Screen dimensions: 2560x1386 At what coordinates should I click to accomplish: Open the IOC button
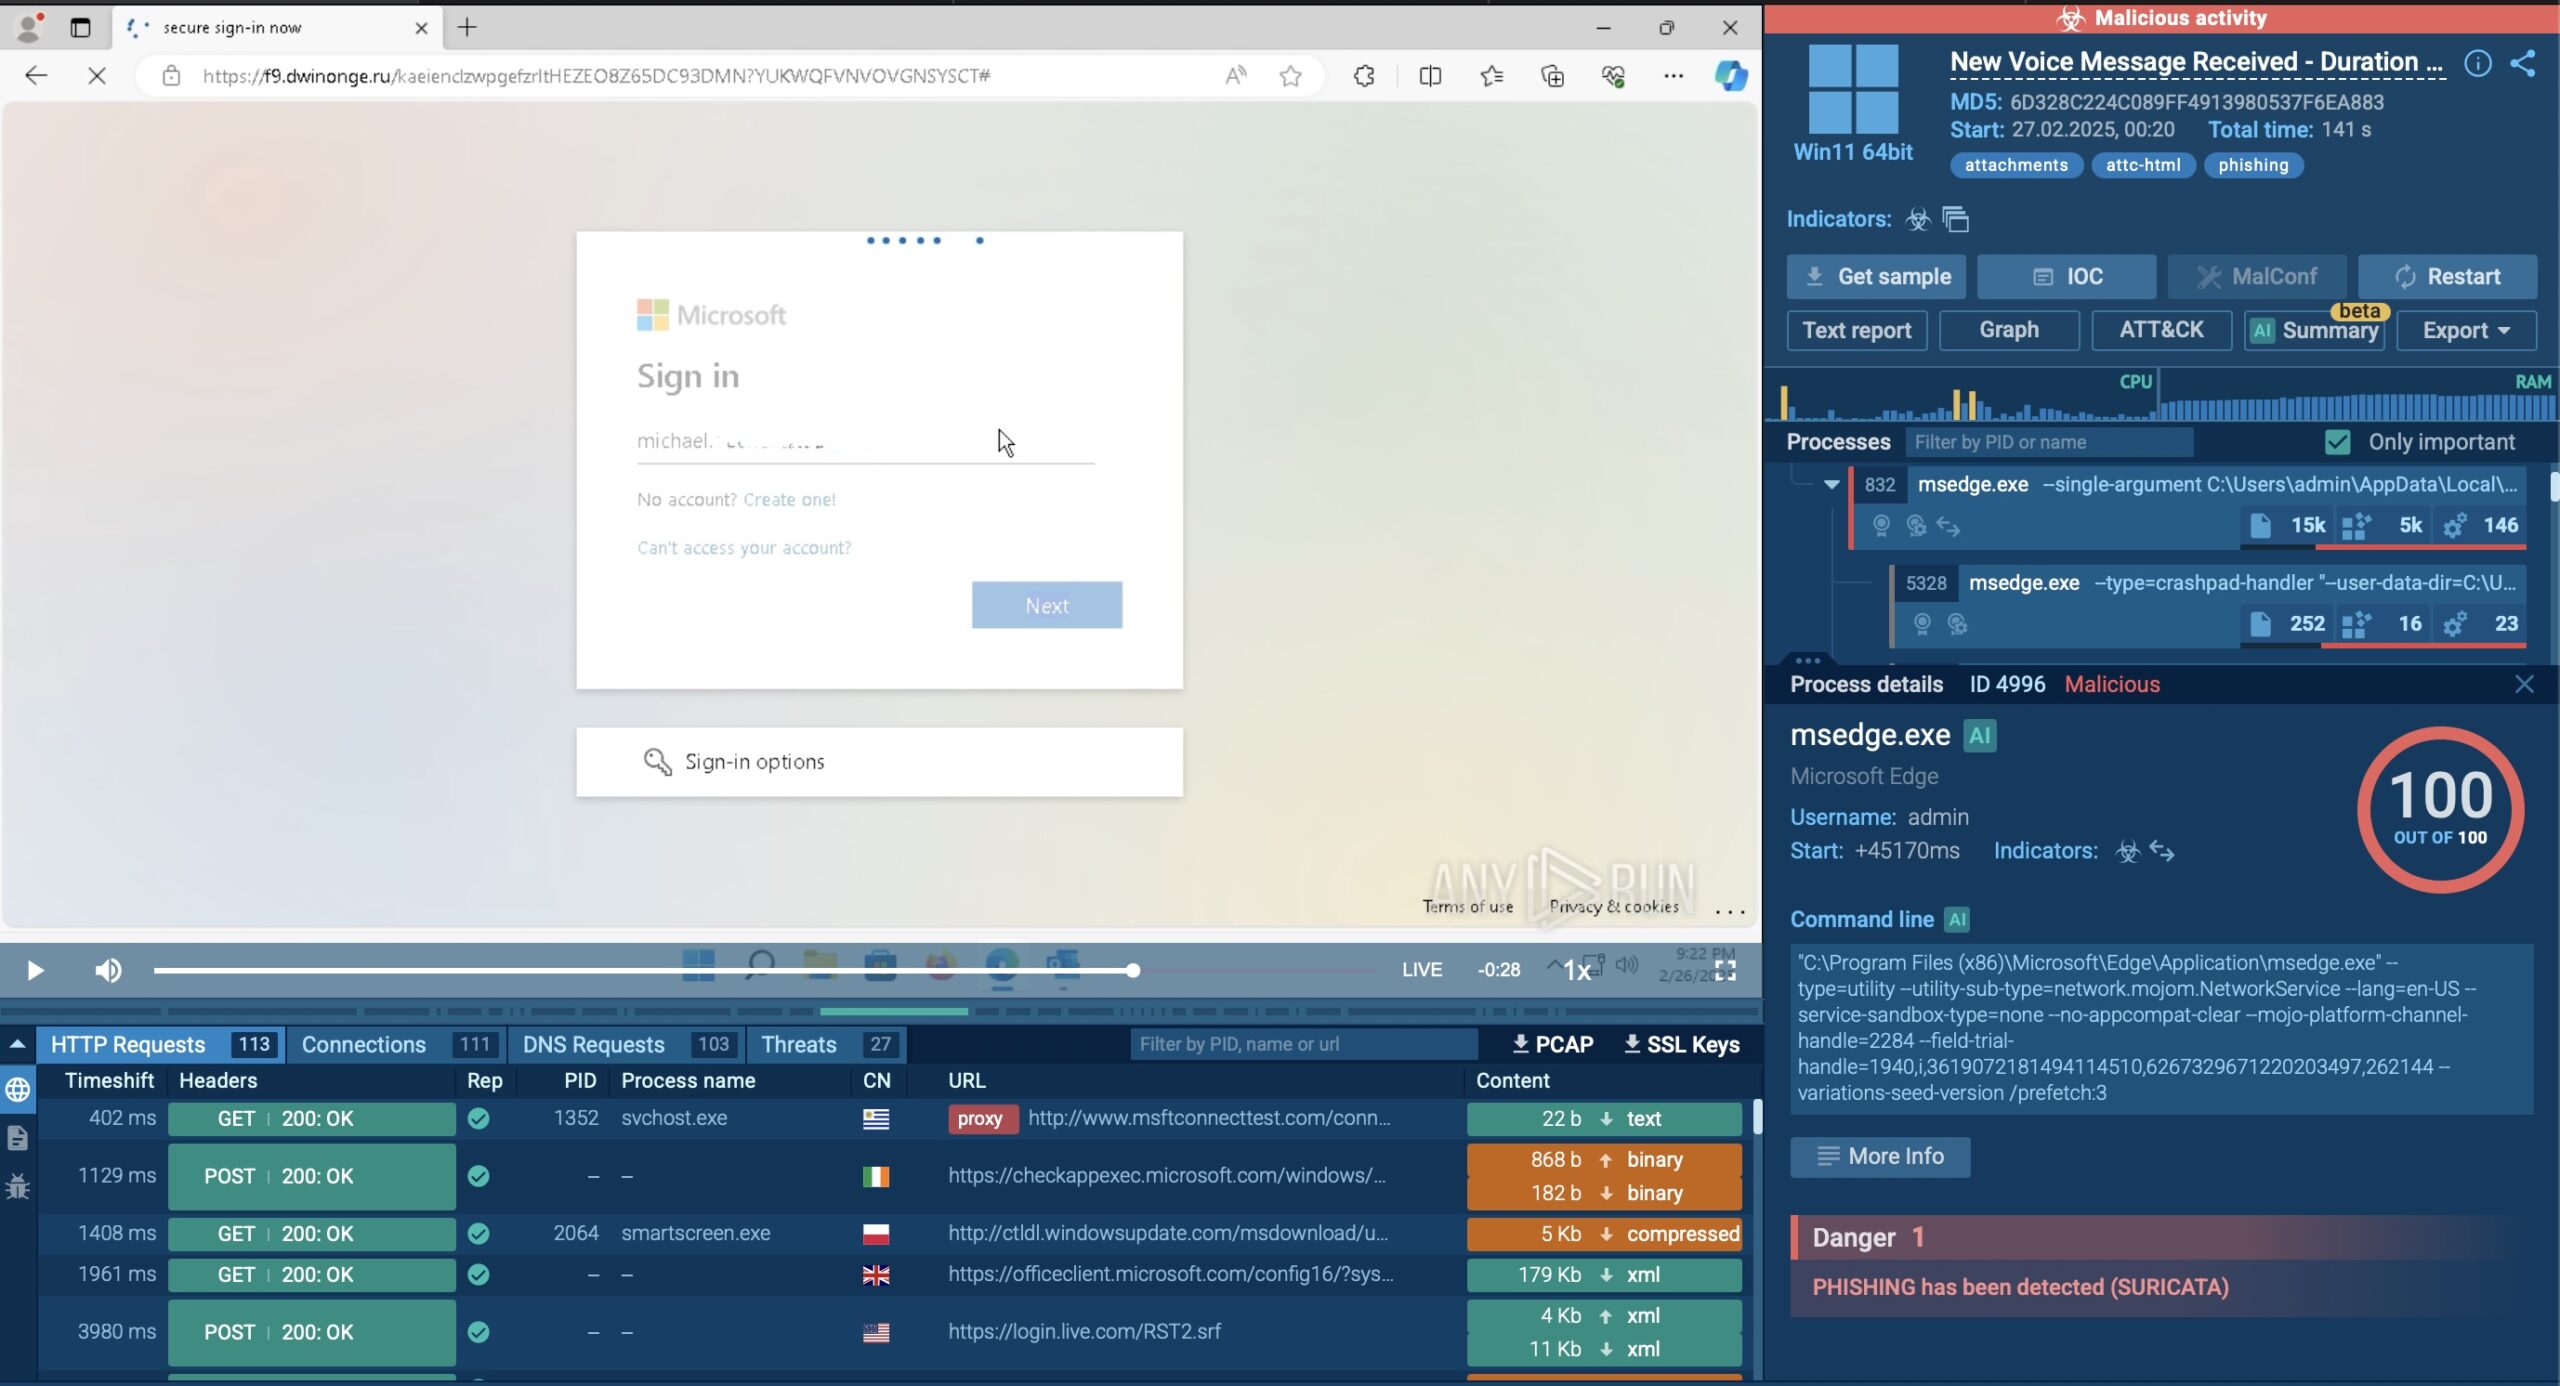pyautogui.click(x=2066, y=277)
